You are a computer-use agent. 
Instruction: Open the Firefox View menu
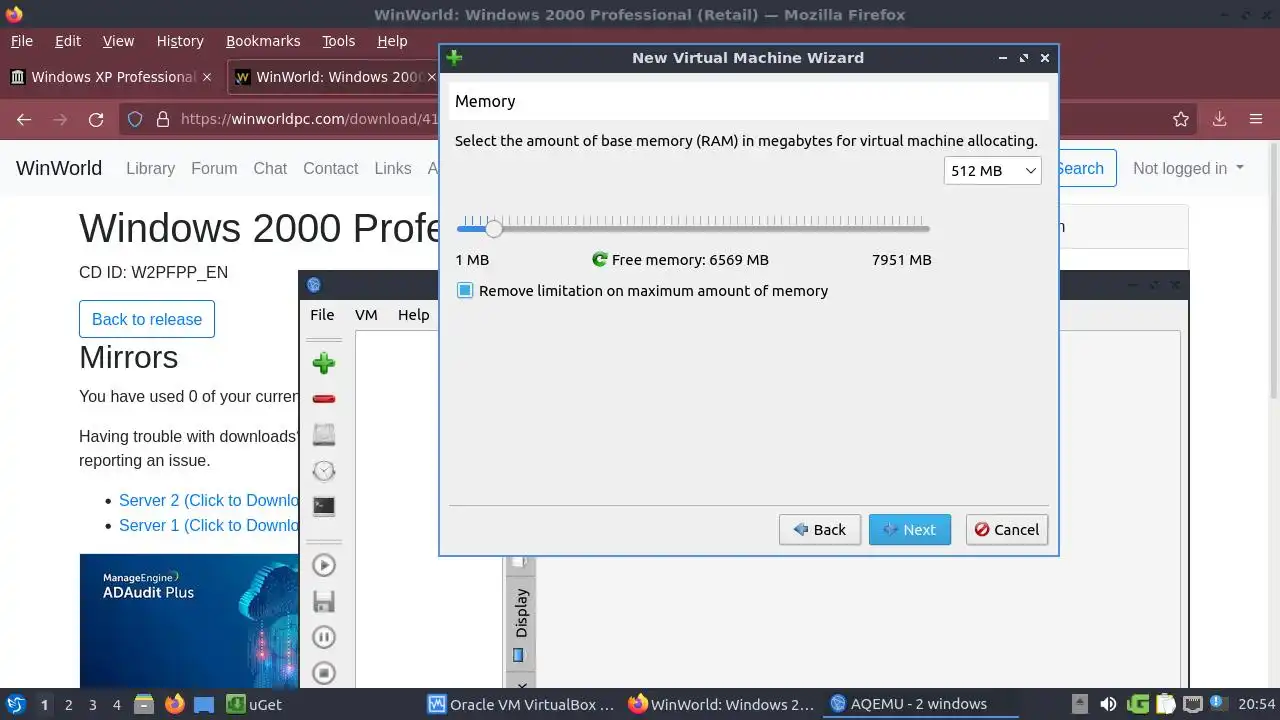click(x=118, y=41)
